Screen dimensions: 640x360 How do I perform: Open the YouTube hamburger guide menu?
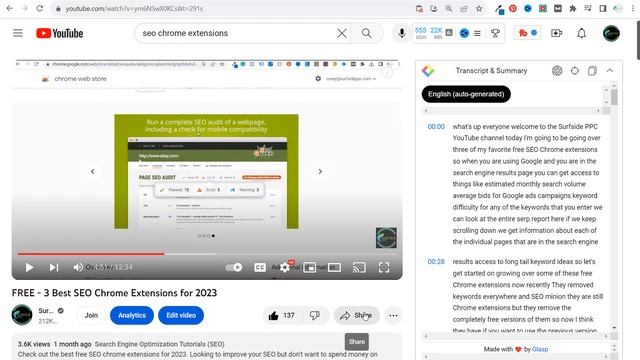coord(18,33)
